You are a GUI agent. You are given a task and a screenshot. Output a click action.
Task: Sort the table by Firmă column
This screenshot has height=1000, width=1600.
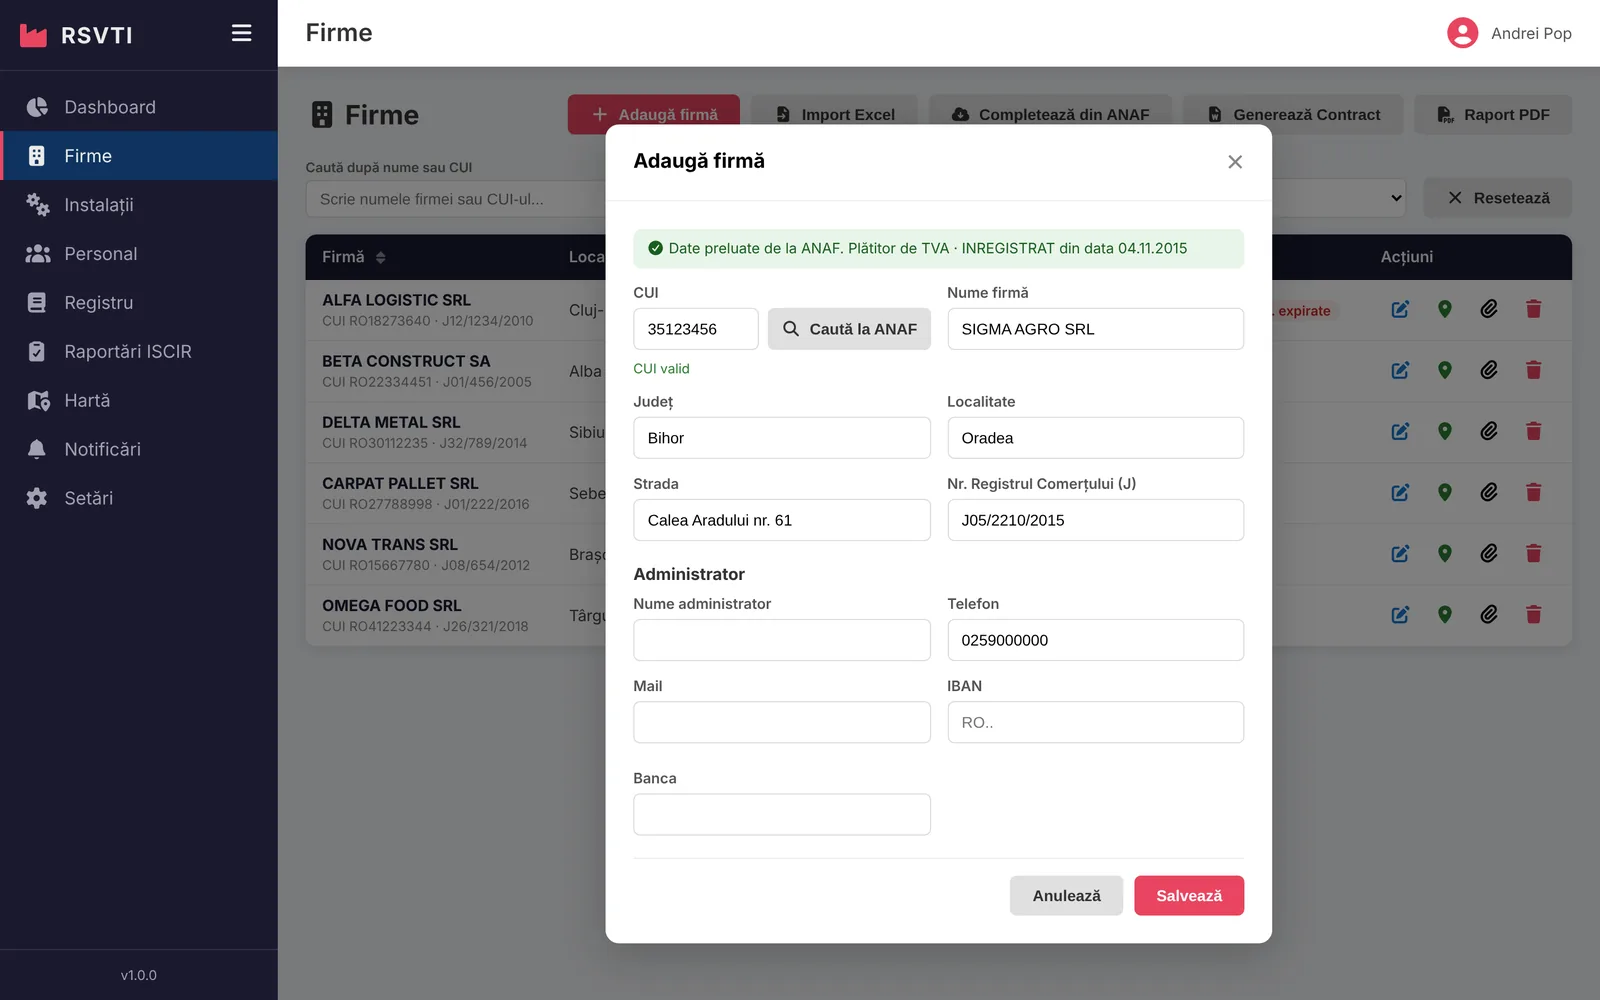[x=354, y=257]
